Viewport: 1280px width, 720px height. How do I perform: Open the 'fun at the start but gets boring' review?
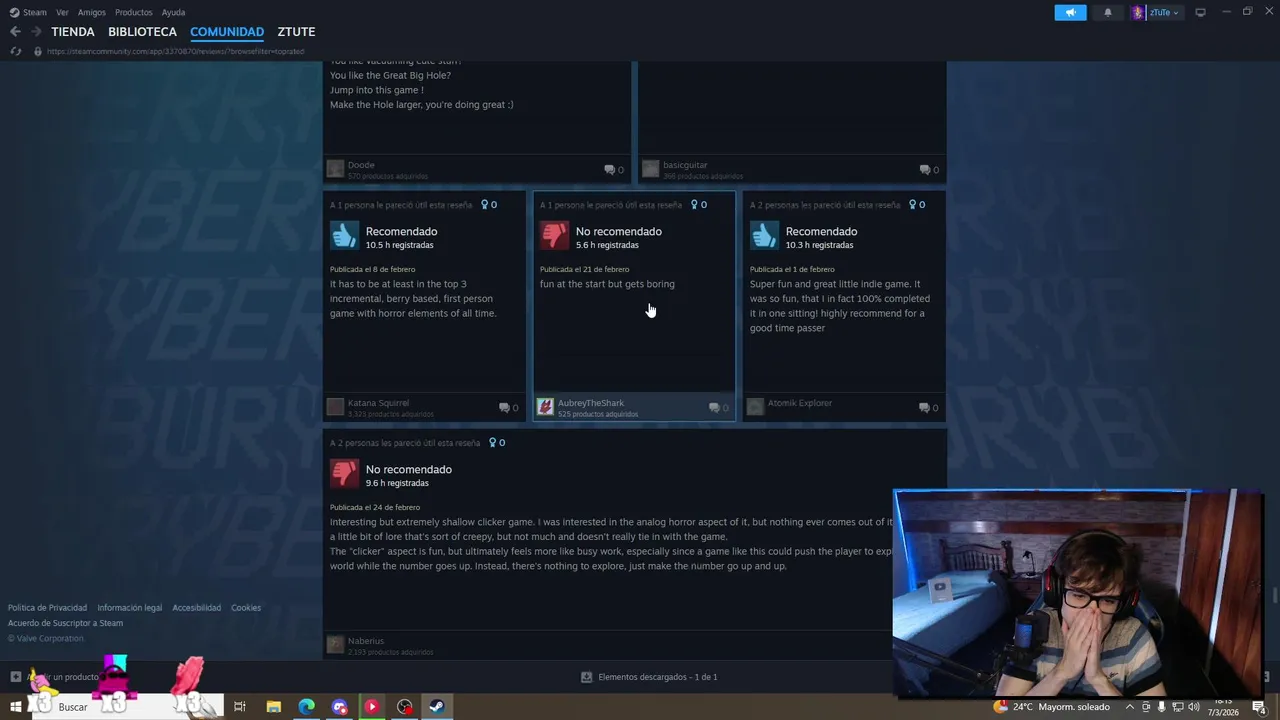[607, 284]
